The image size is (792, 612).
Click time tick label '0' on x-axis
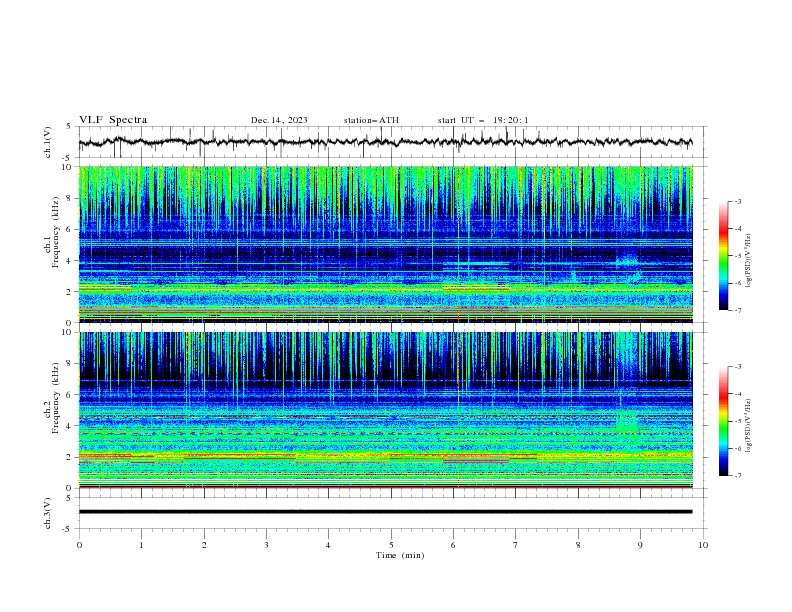pos(79,545)
